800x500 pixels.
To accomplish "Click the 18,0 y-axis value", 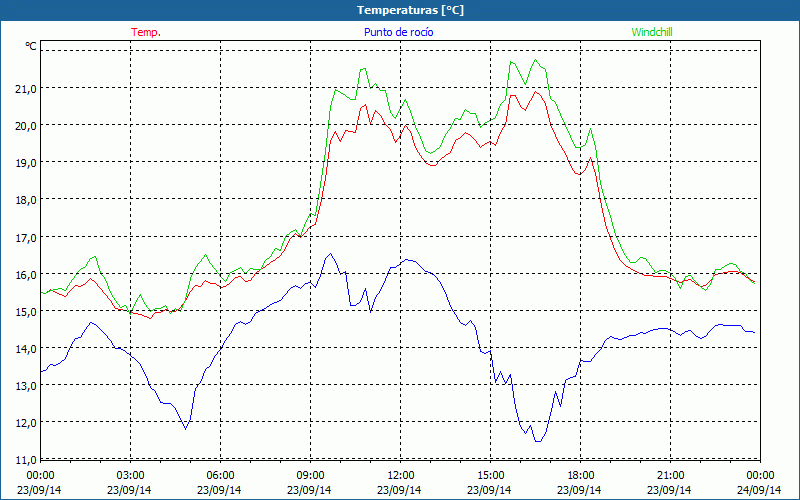I will point(26,200).
